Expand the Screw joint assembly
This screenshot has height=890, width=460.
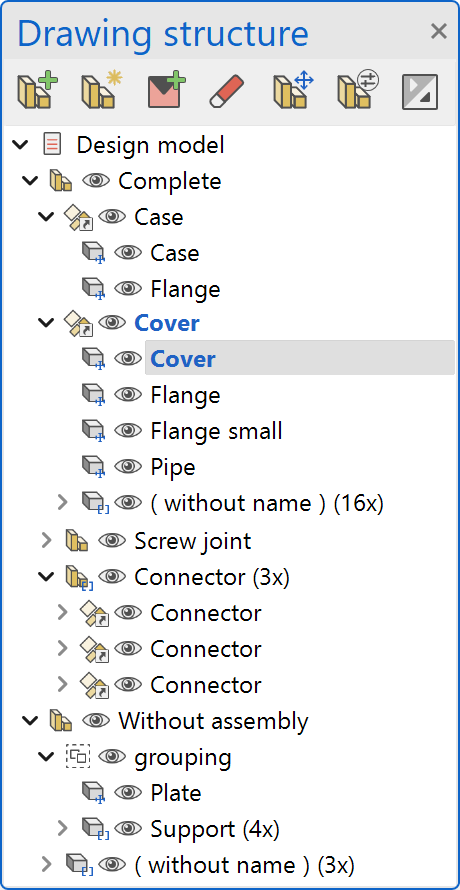[x=47, y=541]
